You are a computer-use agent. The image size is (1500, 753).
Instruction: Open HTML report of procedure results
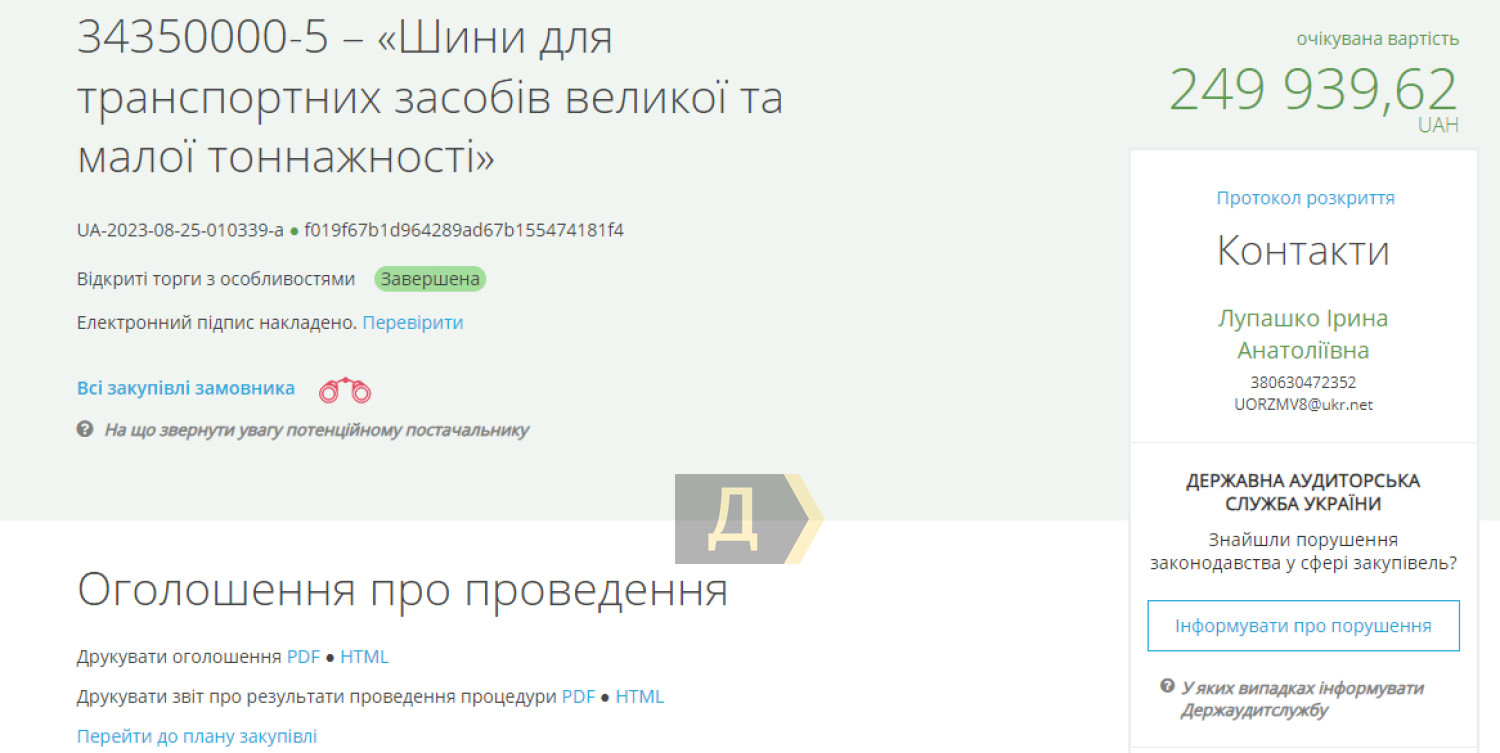pos(639,697)
